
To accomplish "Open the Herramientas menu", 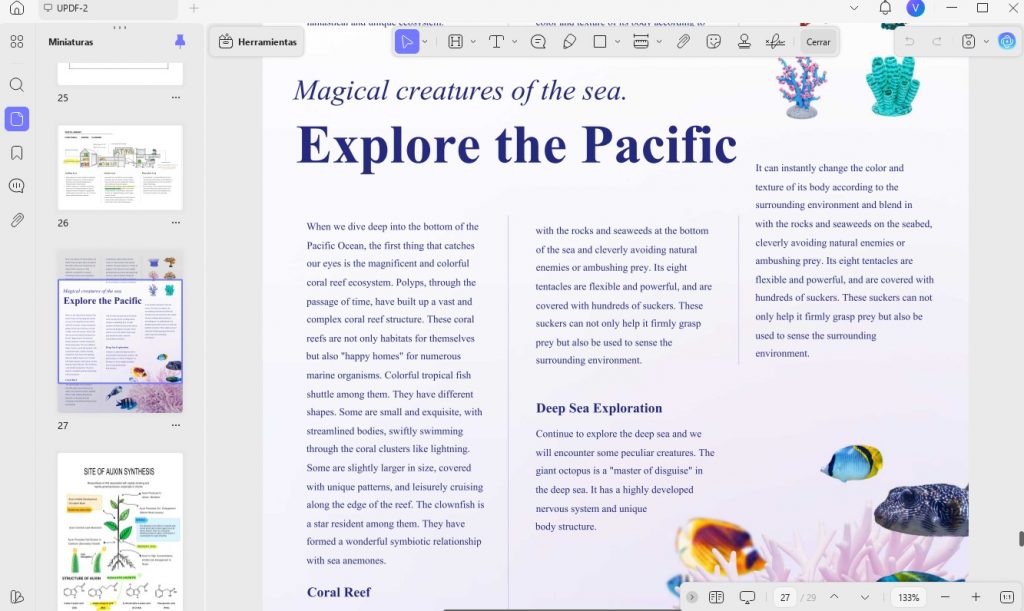I will tap(257, 42).
